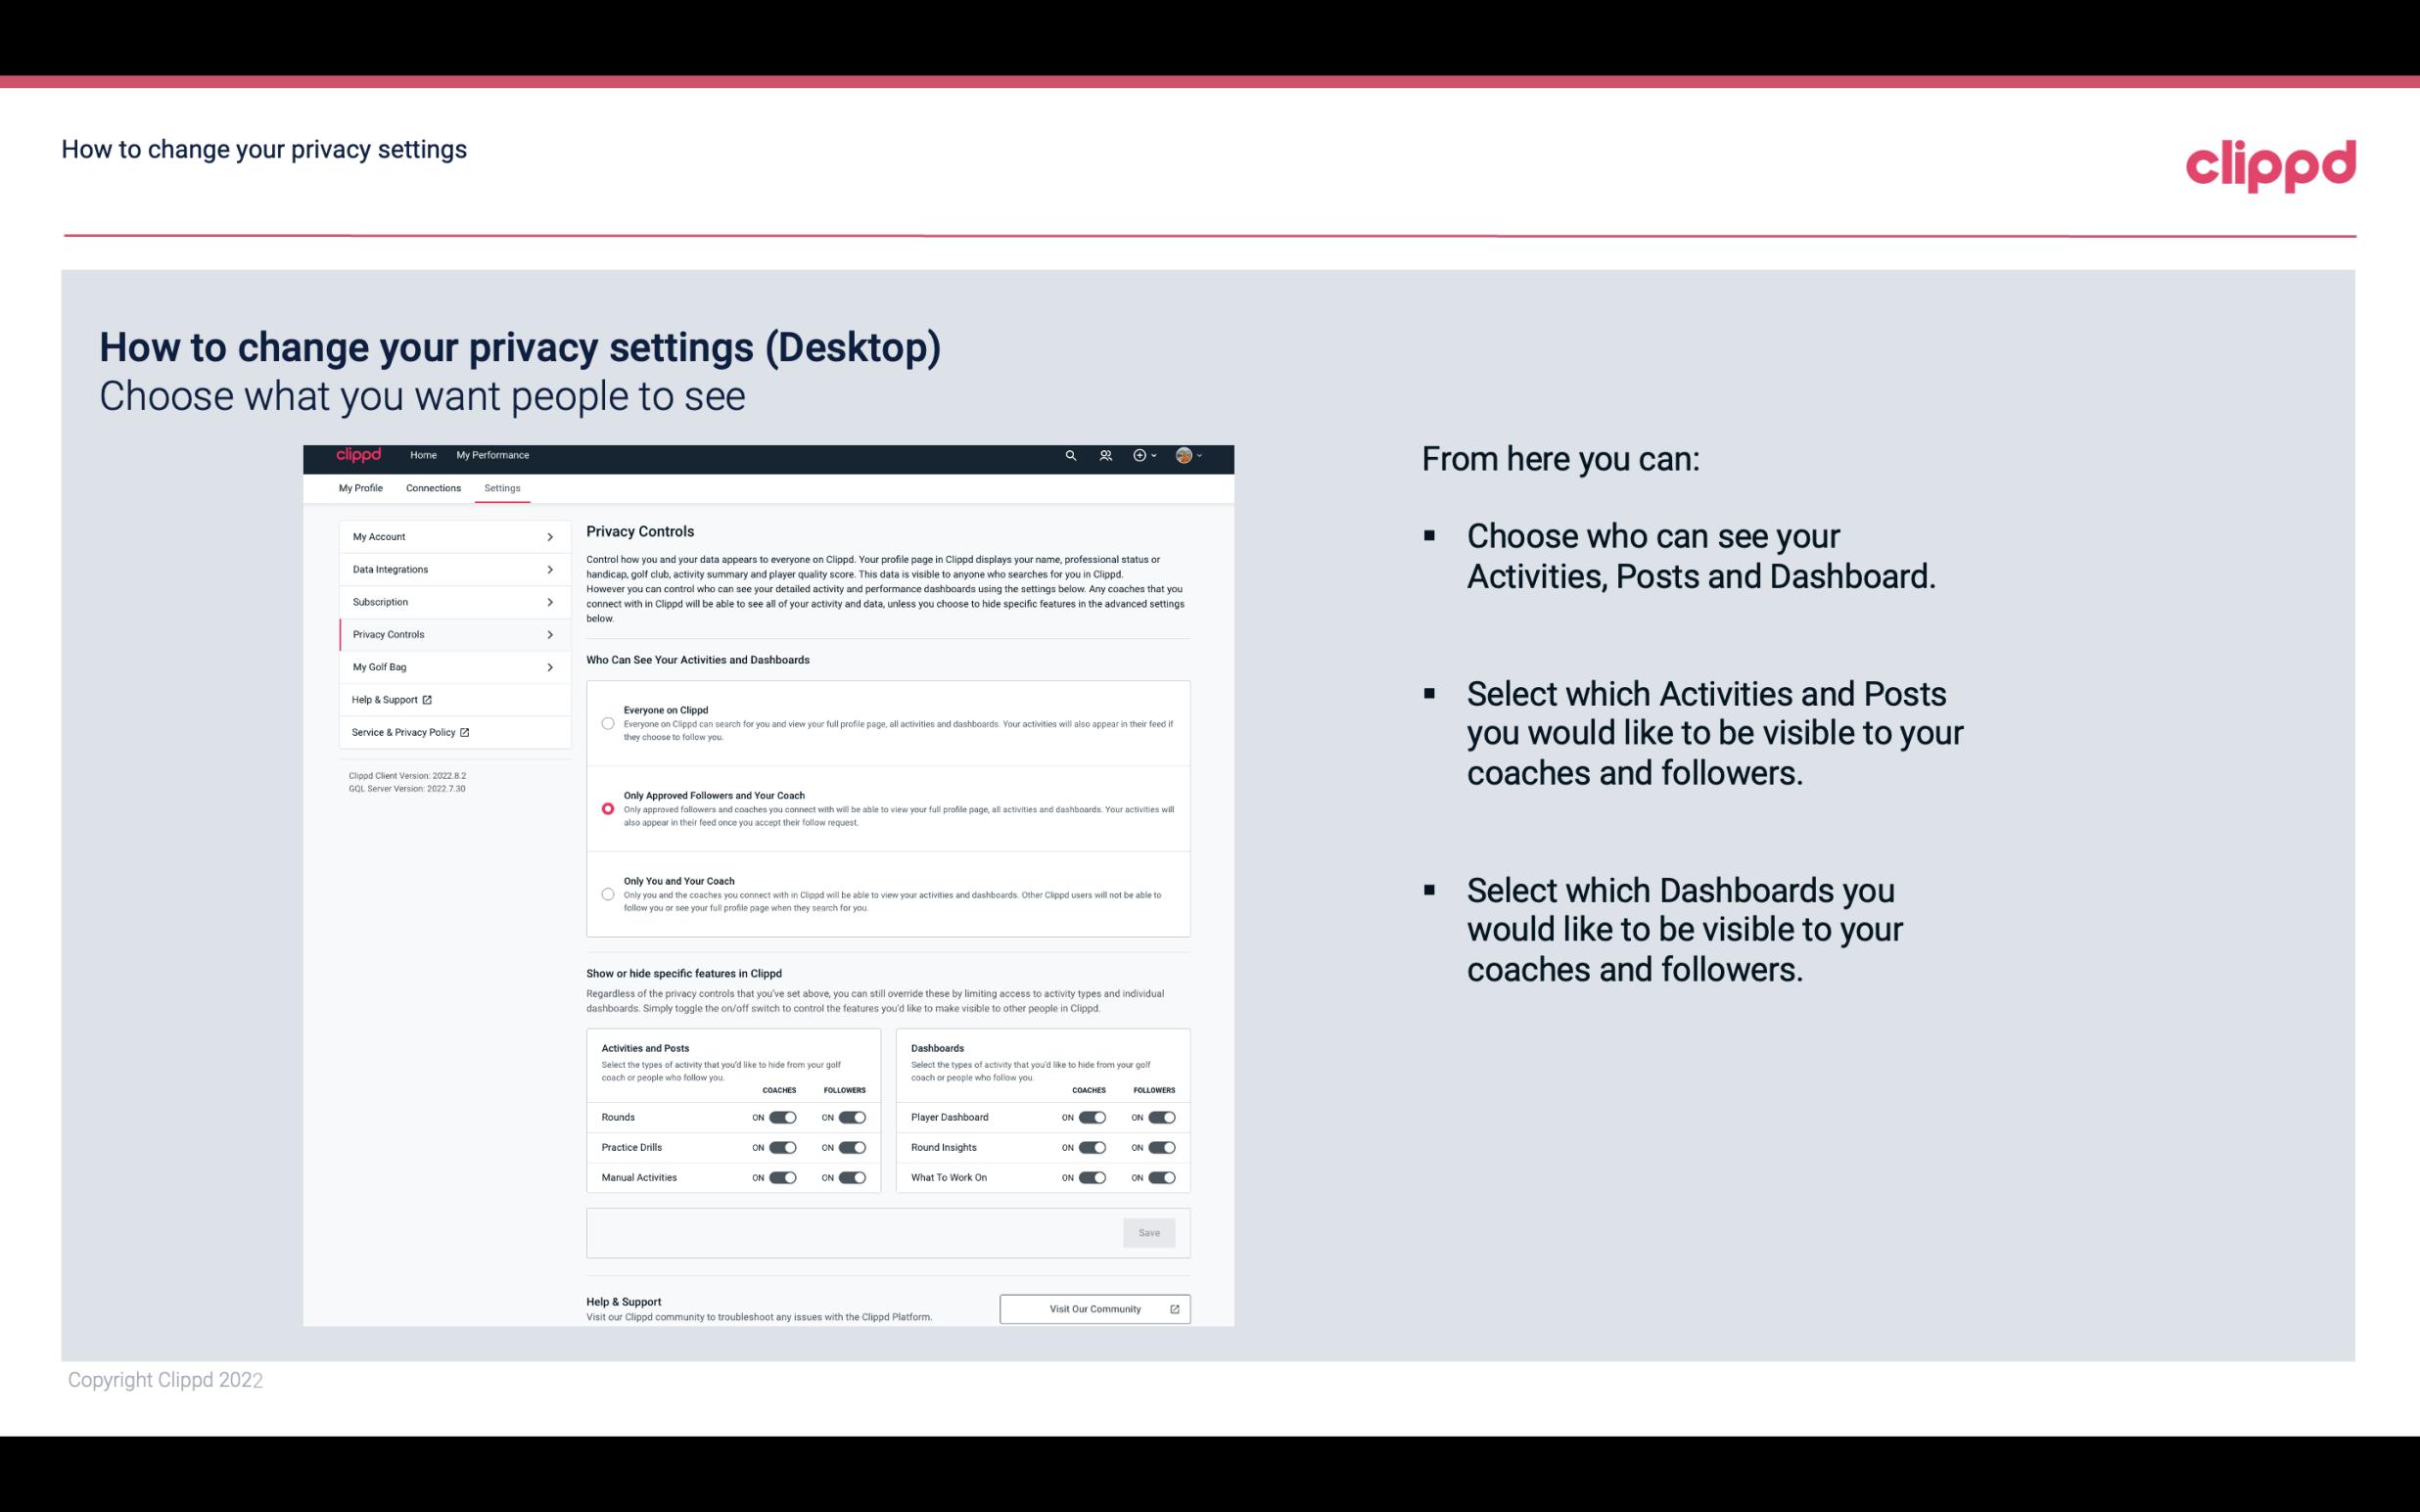Click the Save button
The height and width of the screenshot is (1512, 2420).
[x=1148, y=1231]
